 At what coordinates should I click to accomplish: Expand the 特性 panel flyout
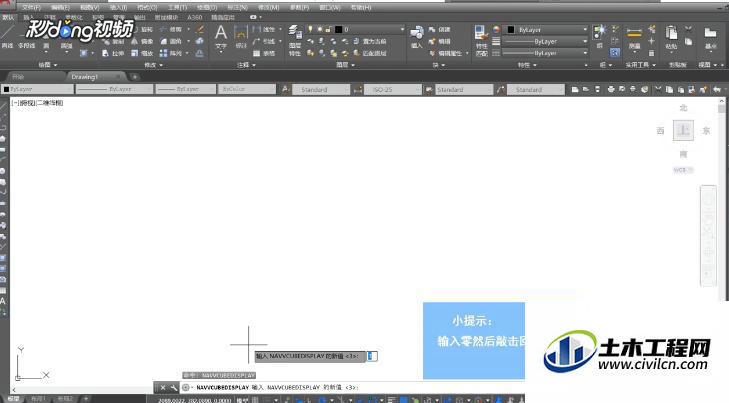pos(527,65)
